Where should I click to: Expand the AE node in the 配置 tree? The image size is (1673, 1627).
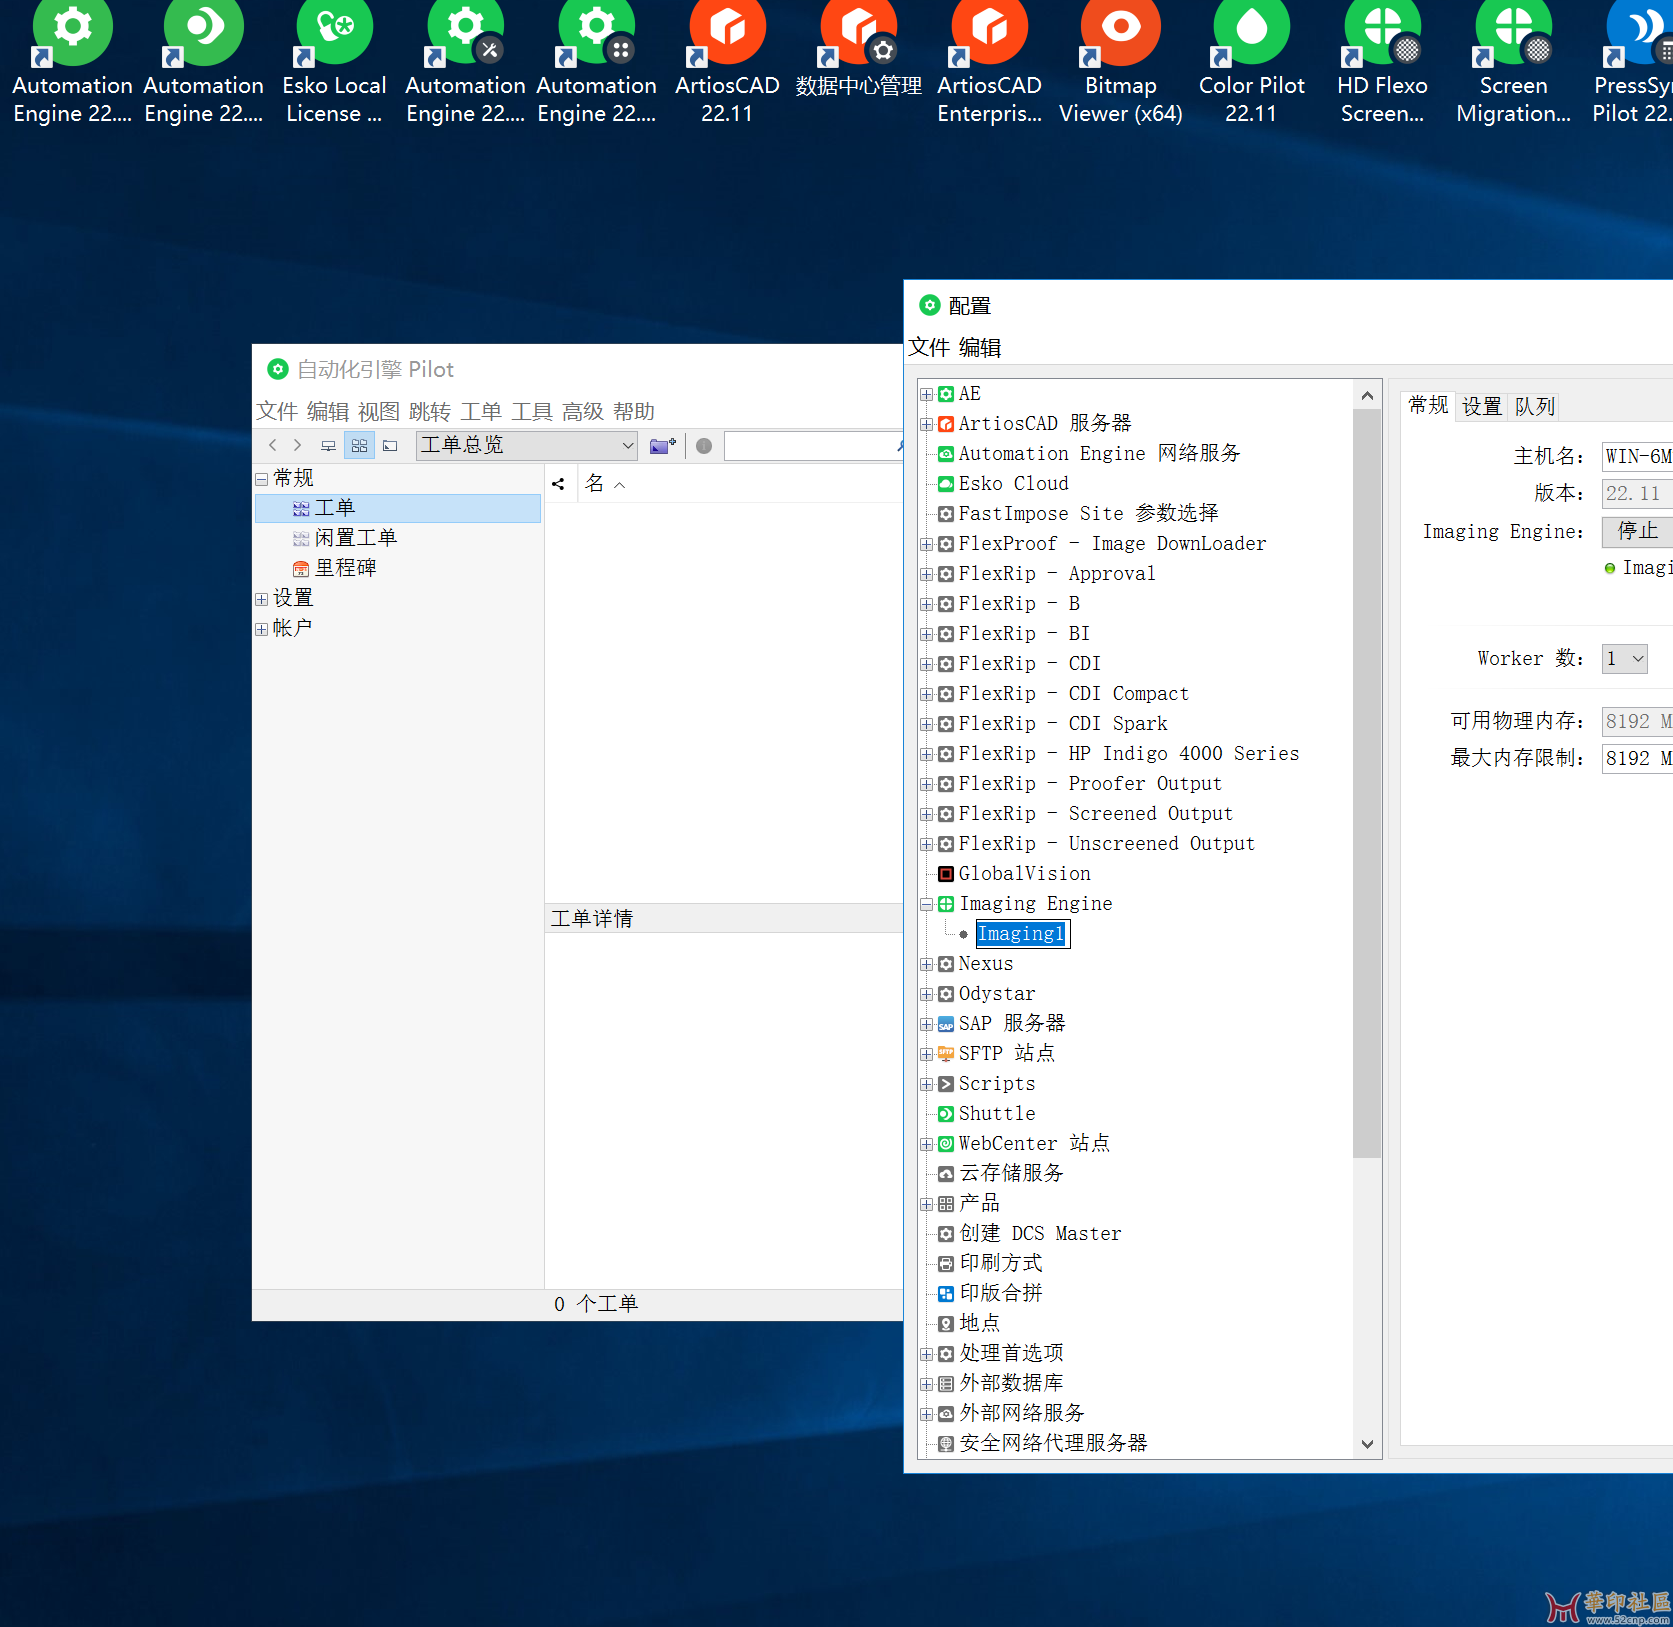click(927, 395)
